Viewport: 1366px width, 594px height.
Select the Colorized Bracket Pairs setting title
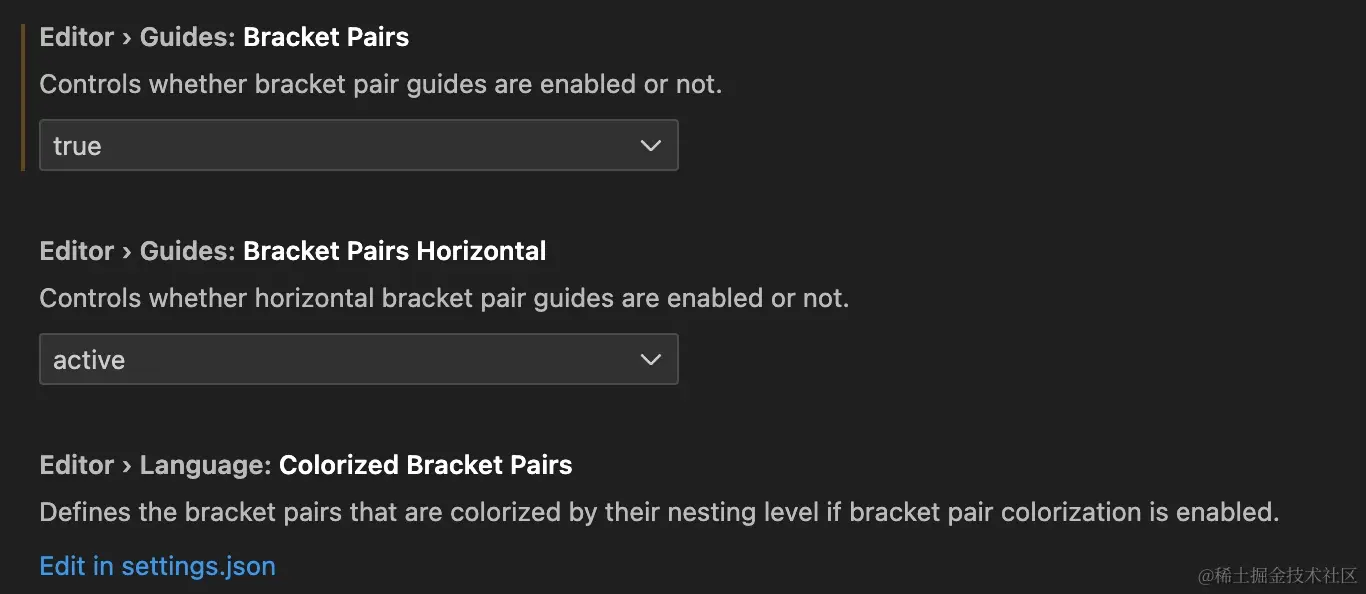coord(426,465)
